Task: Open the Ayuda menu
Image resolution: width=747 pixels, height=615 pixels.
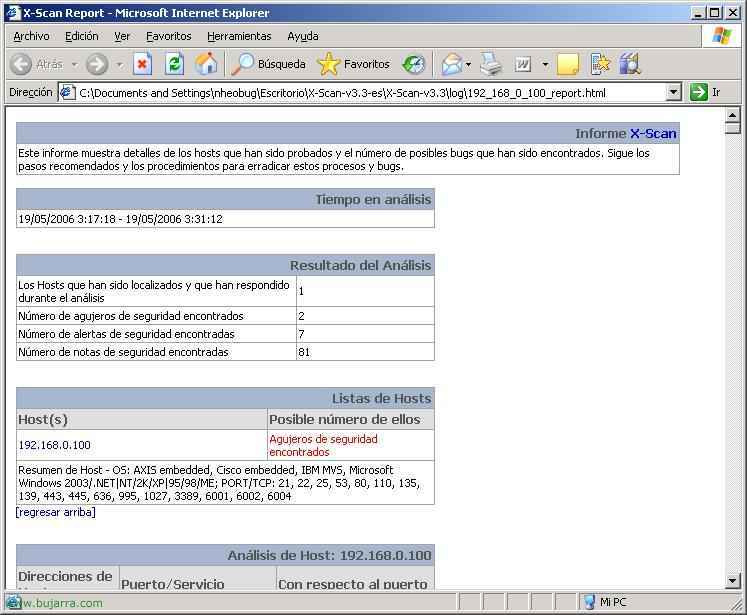Action: tap(303, 36)
